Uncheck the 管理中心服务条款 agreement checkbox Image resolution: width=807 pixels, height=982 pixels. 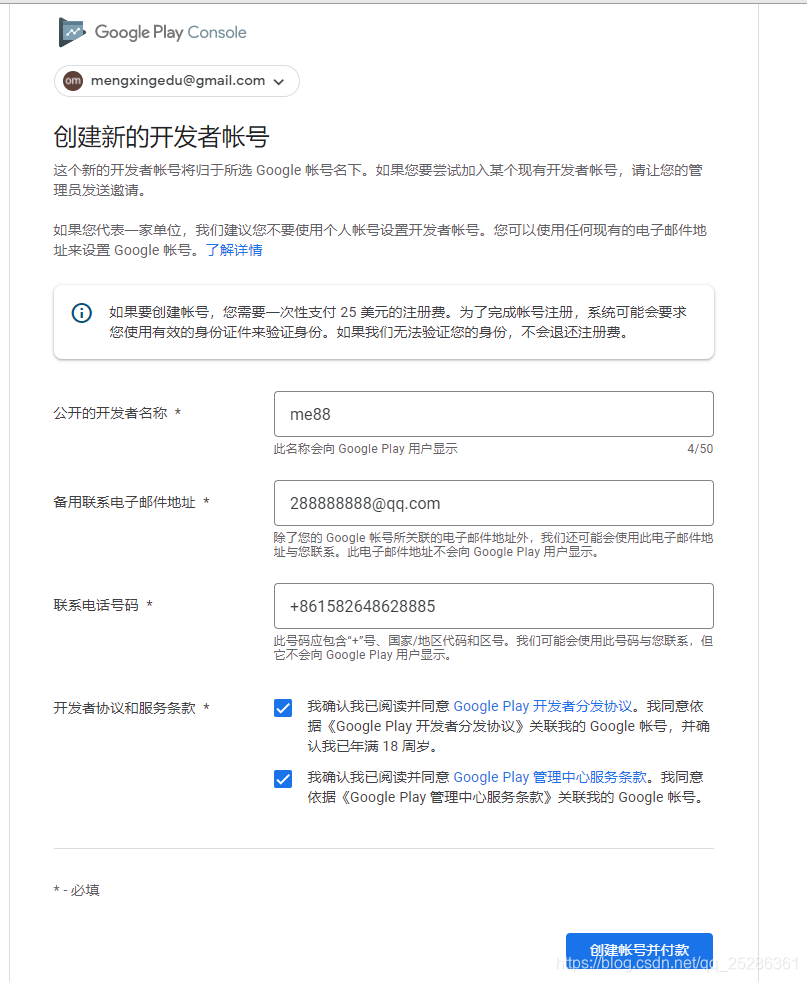283,779
